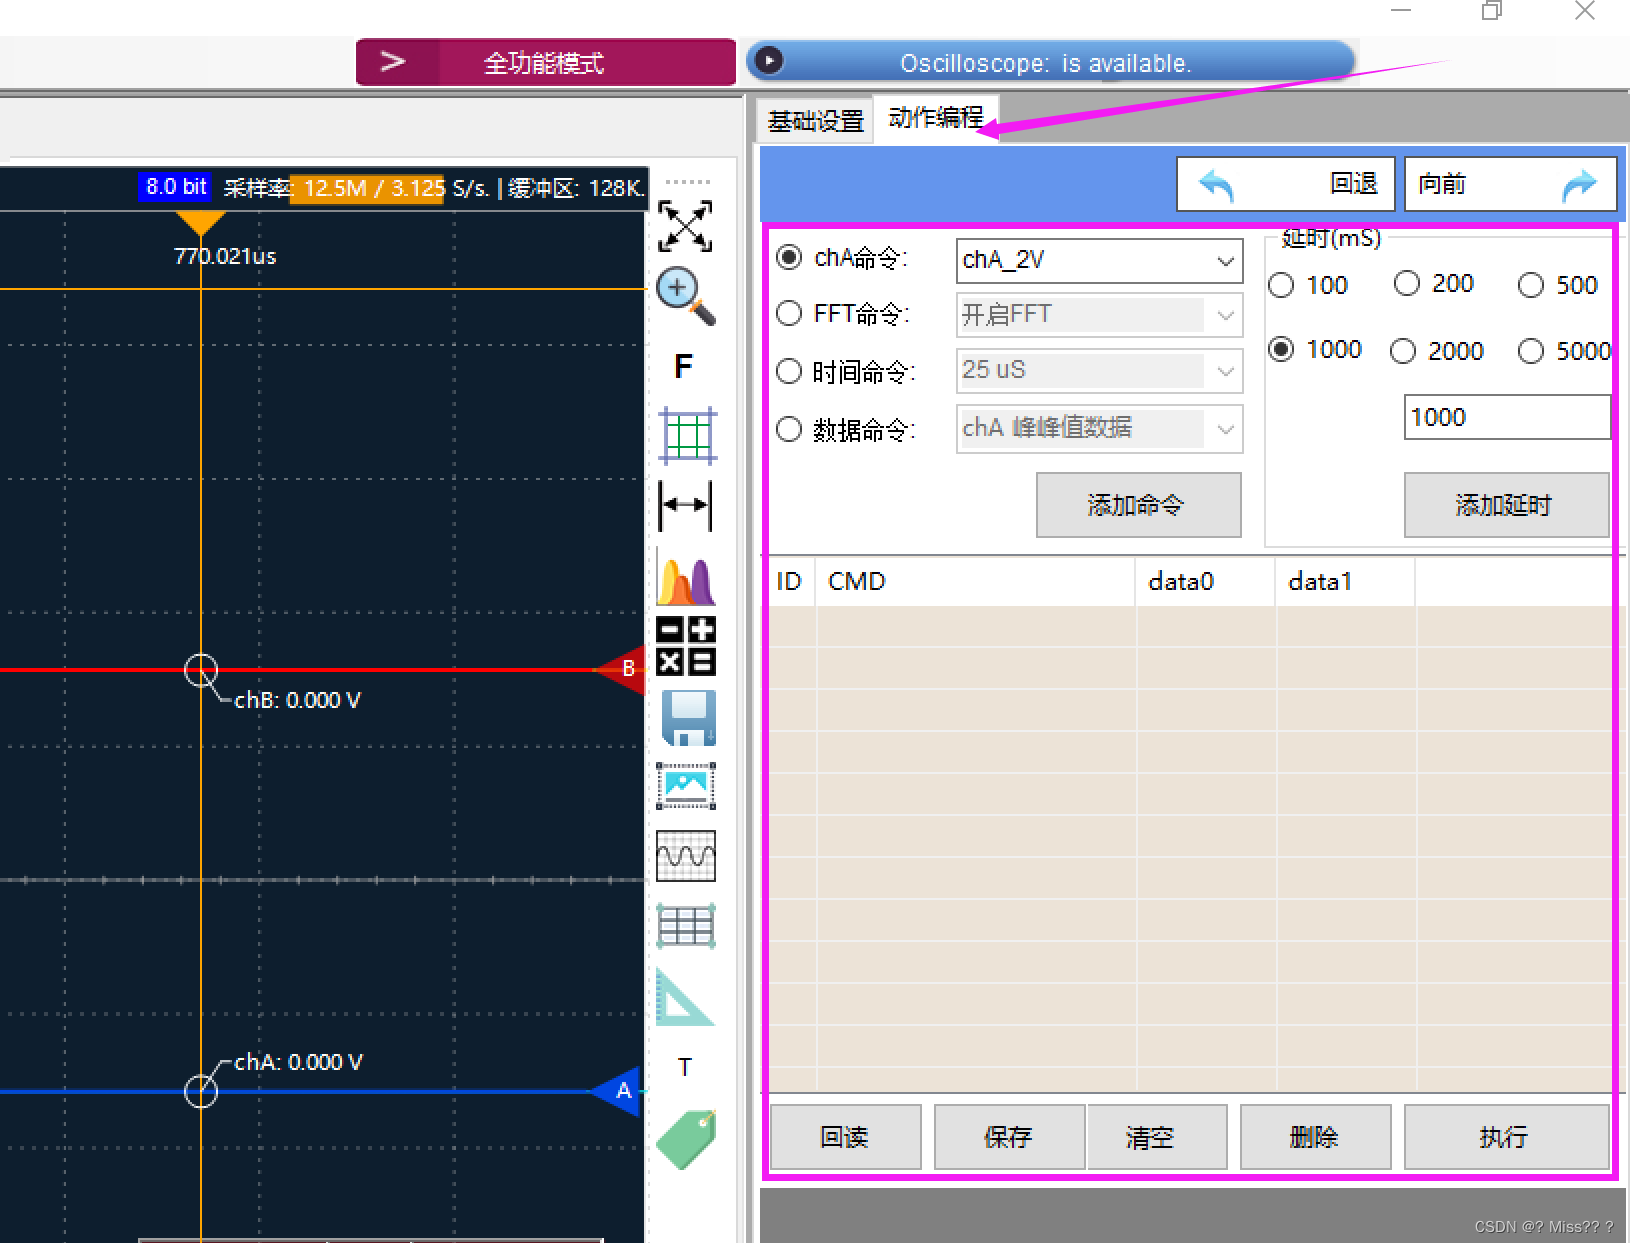Screen dimensions: 1630x1243
Task: Select the horizontal cursor measurement icon
Action: coord(686,504)
